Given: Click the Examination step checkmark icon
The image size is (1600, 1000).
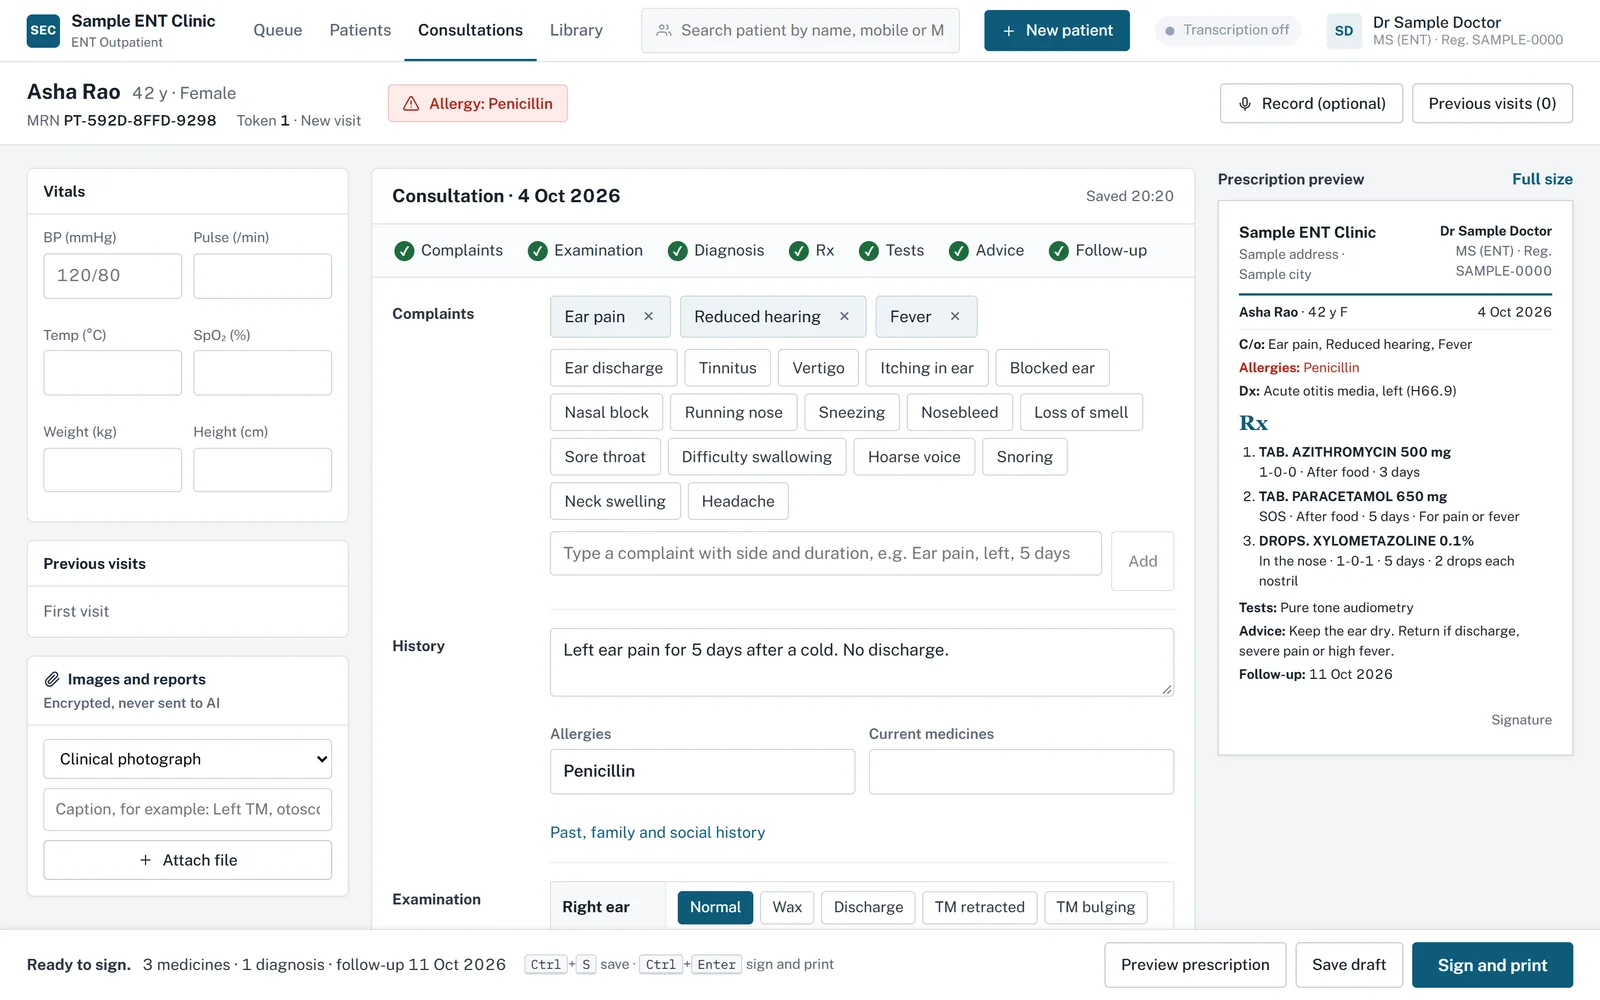Looking at the screenshot, I should [x=538, y=251].
